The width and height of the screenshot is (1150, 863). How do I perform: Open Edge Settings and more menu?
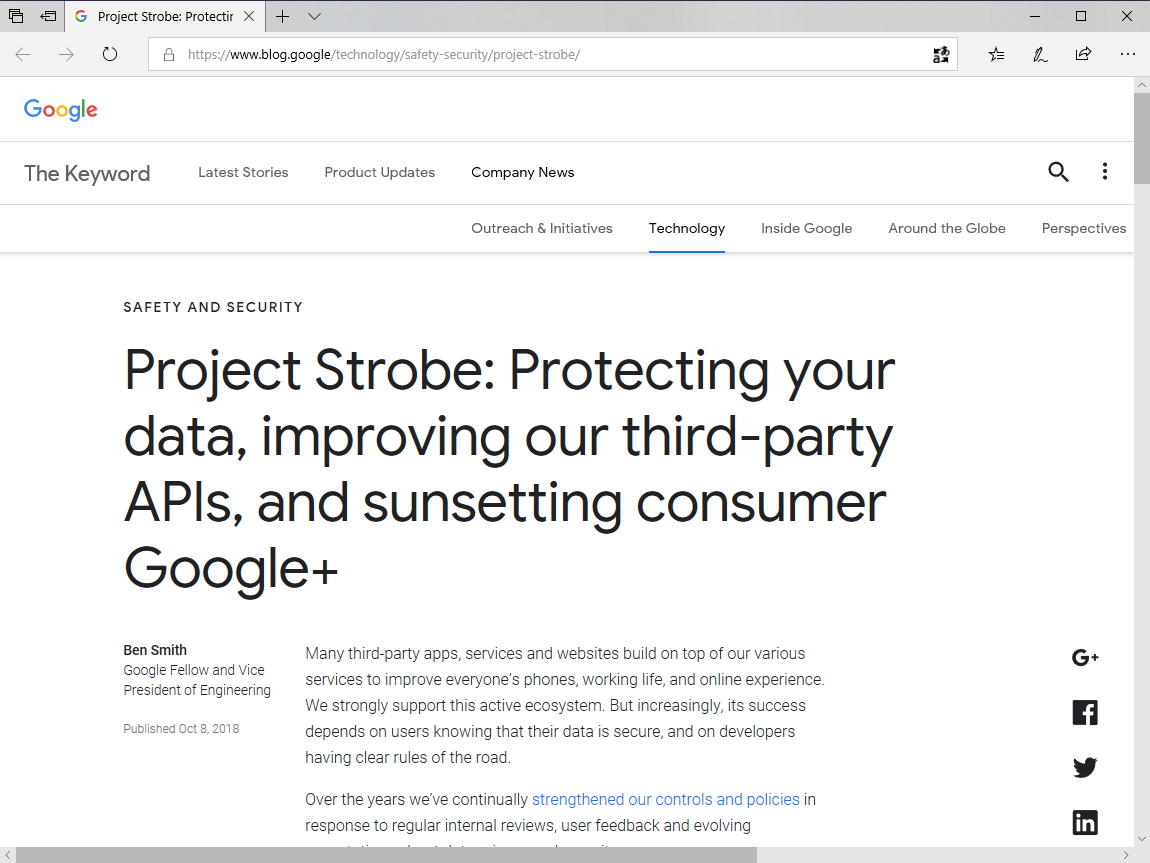point(1128,55)
